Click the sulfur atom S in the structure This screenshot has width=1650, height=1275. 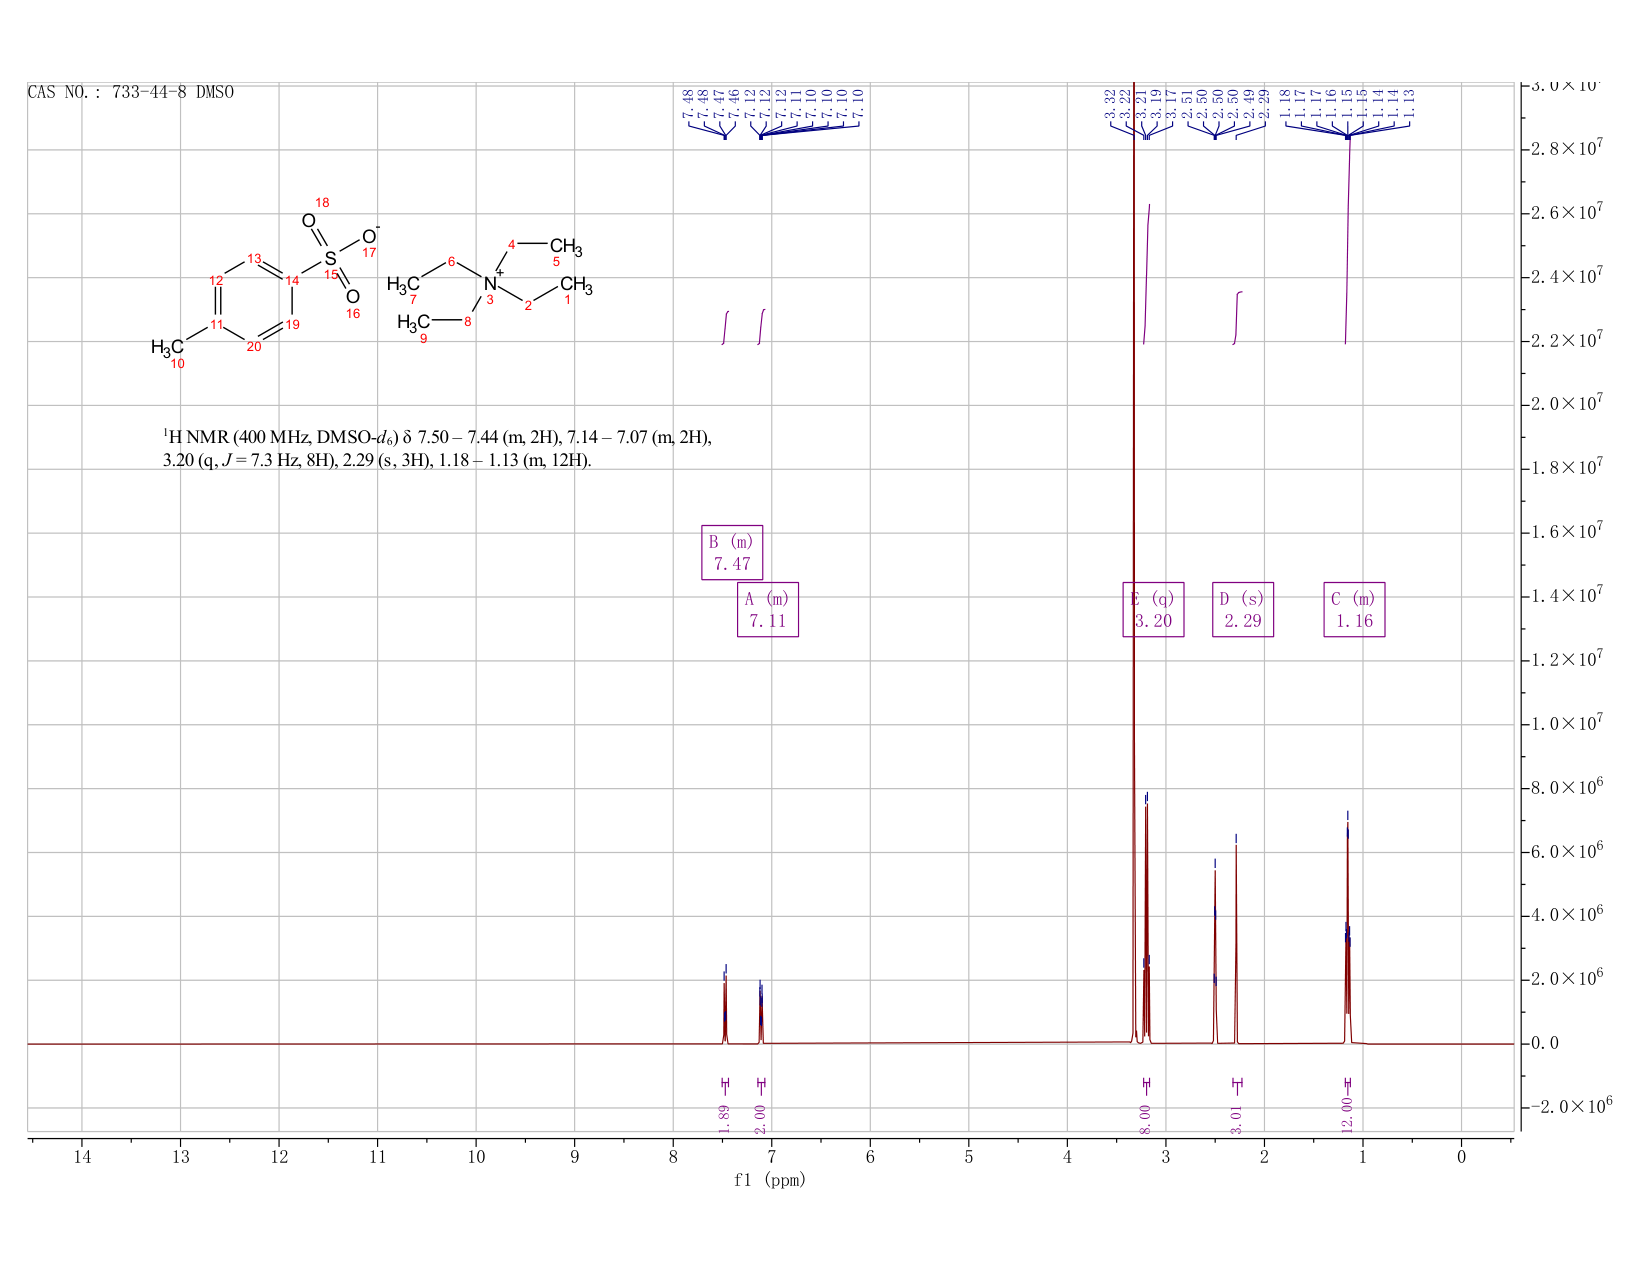(330, 258)
